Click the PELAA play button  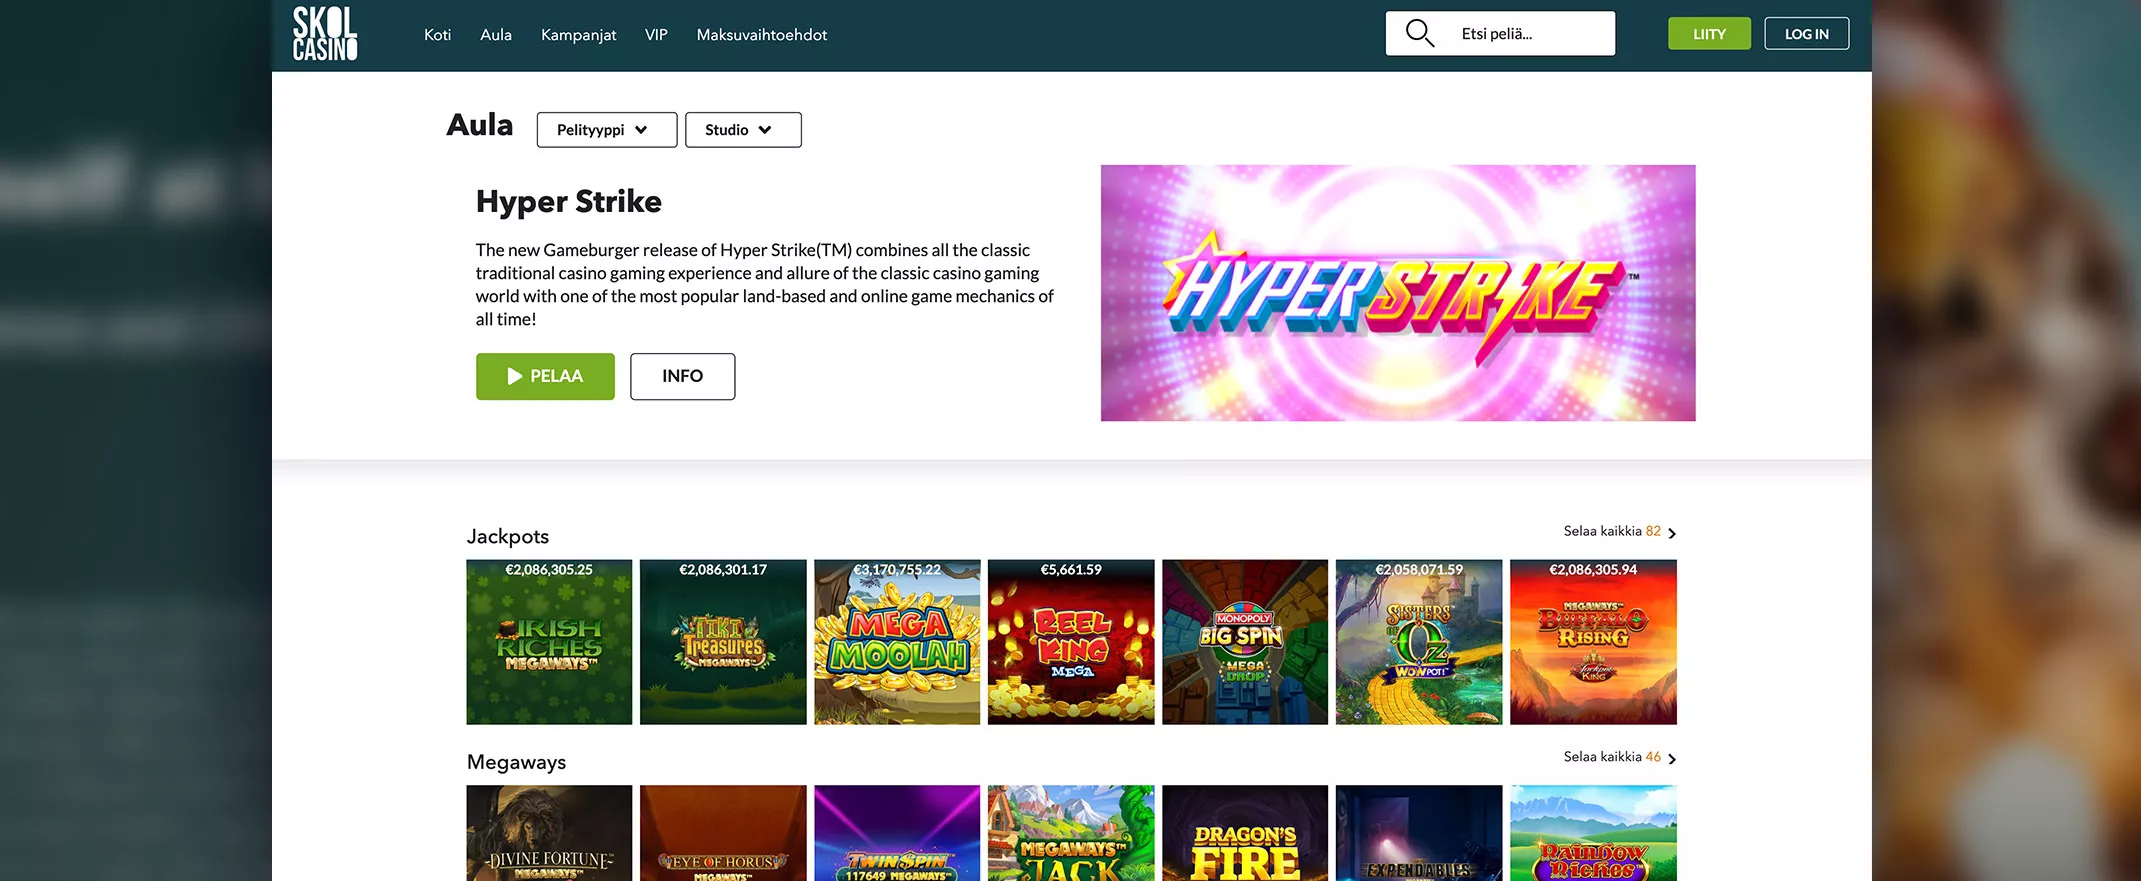pyautogui.click(x=545, y=376)
